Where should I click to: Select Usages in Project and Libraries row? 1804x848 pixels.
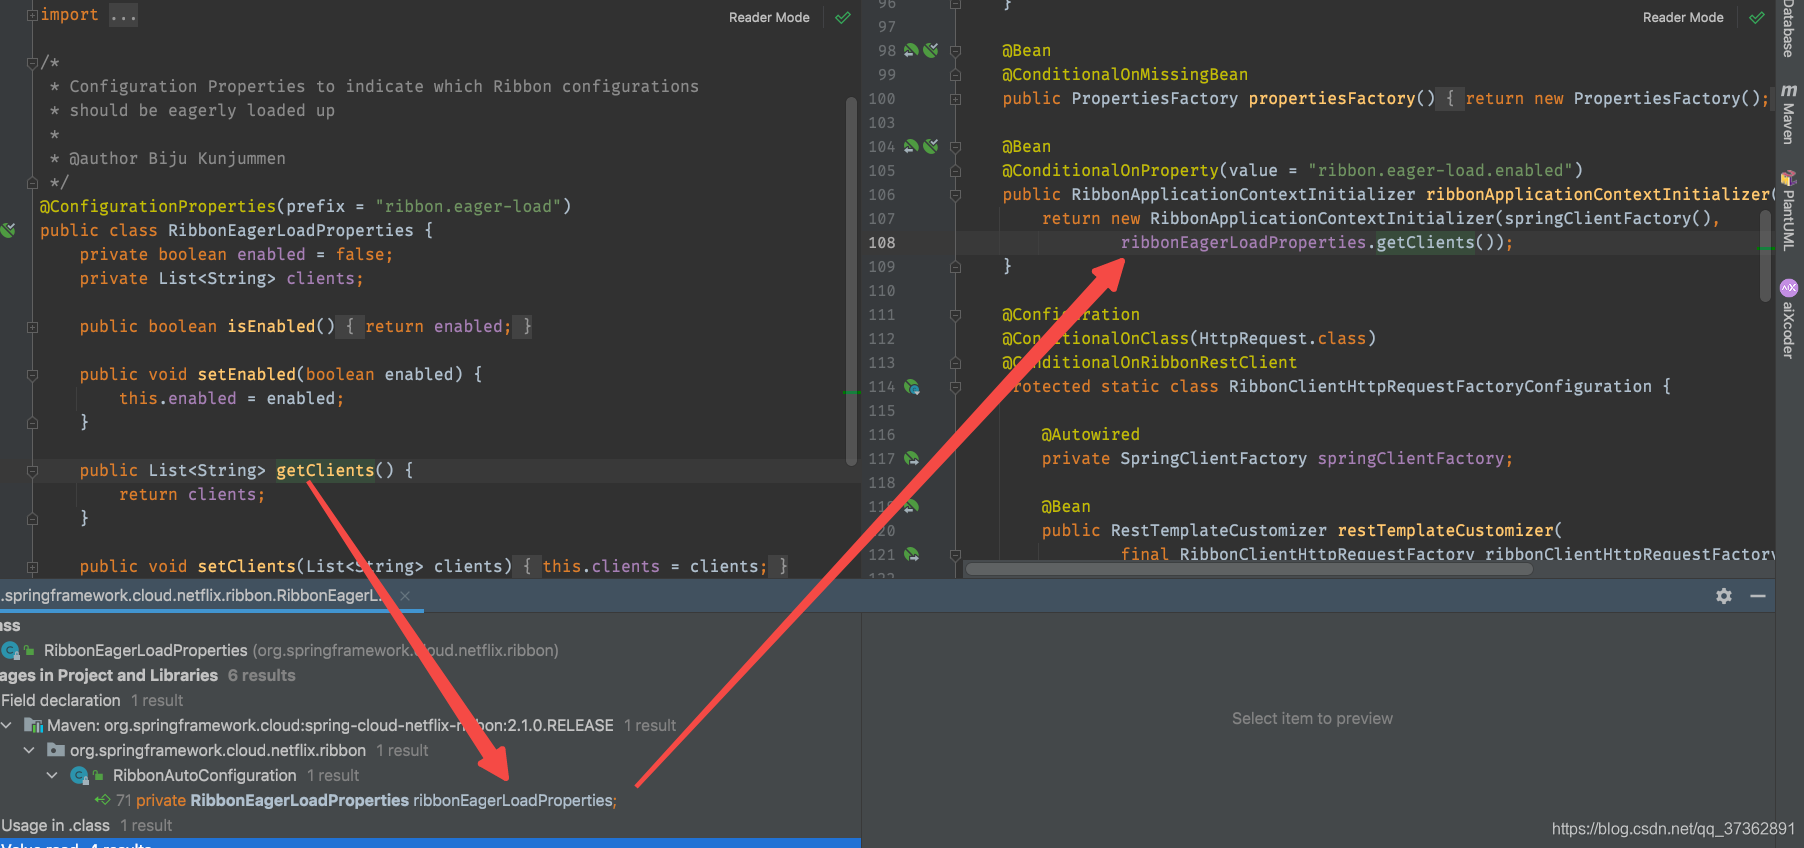coord(148,676)
